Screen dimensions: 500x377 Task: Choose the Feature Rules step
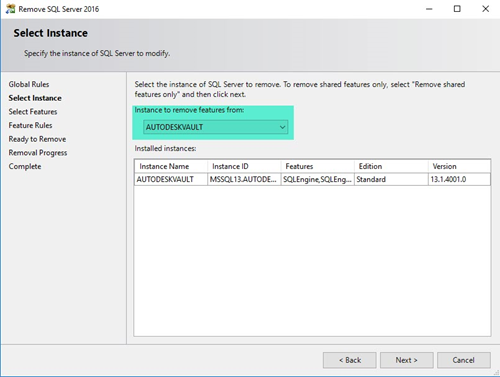(x=30, y=125)
